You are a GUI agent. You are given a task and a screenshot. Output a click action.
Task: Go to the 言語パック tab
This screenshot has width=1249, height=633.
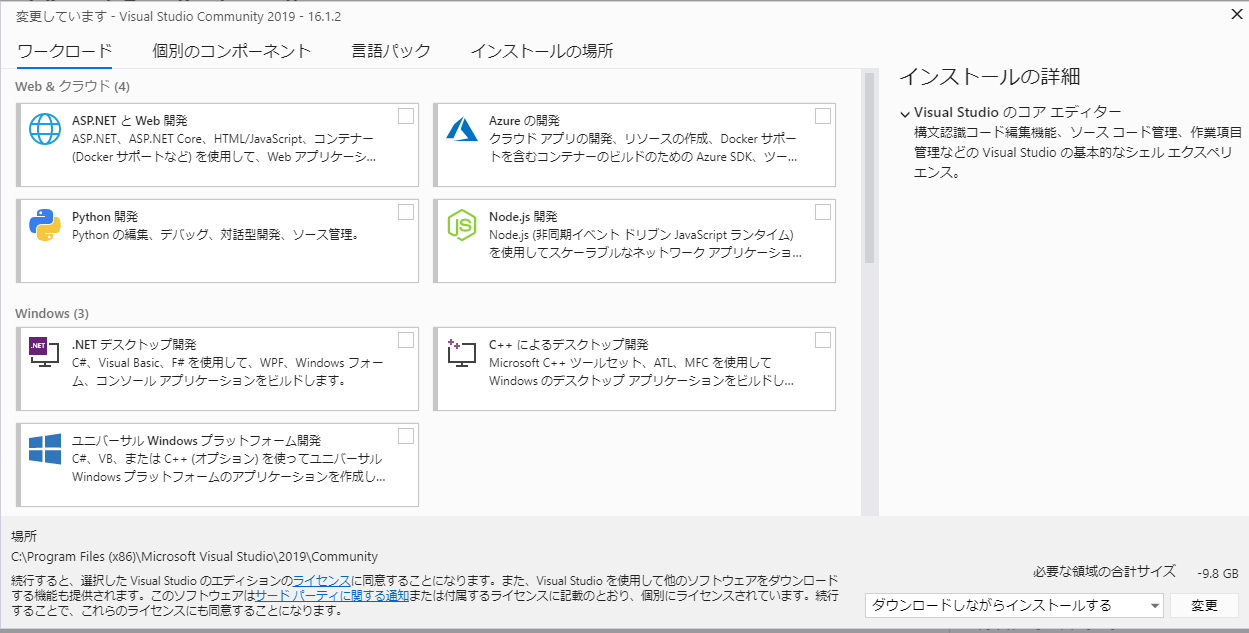tap(391, 51)
